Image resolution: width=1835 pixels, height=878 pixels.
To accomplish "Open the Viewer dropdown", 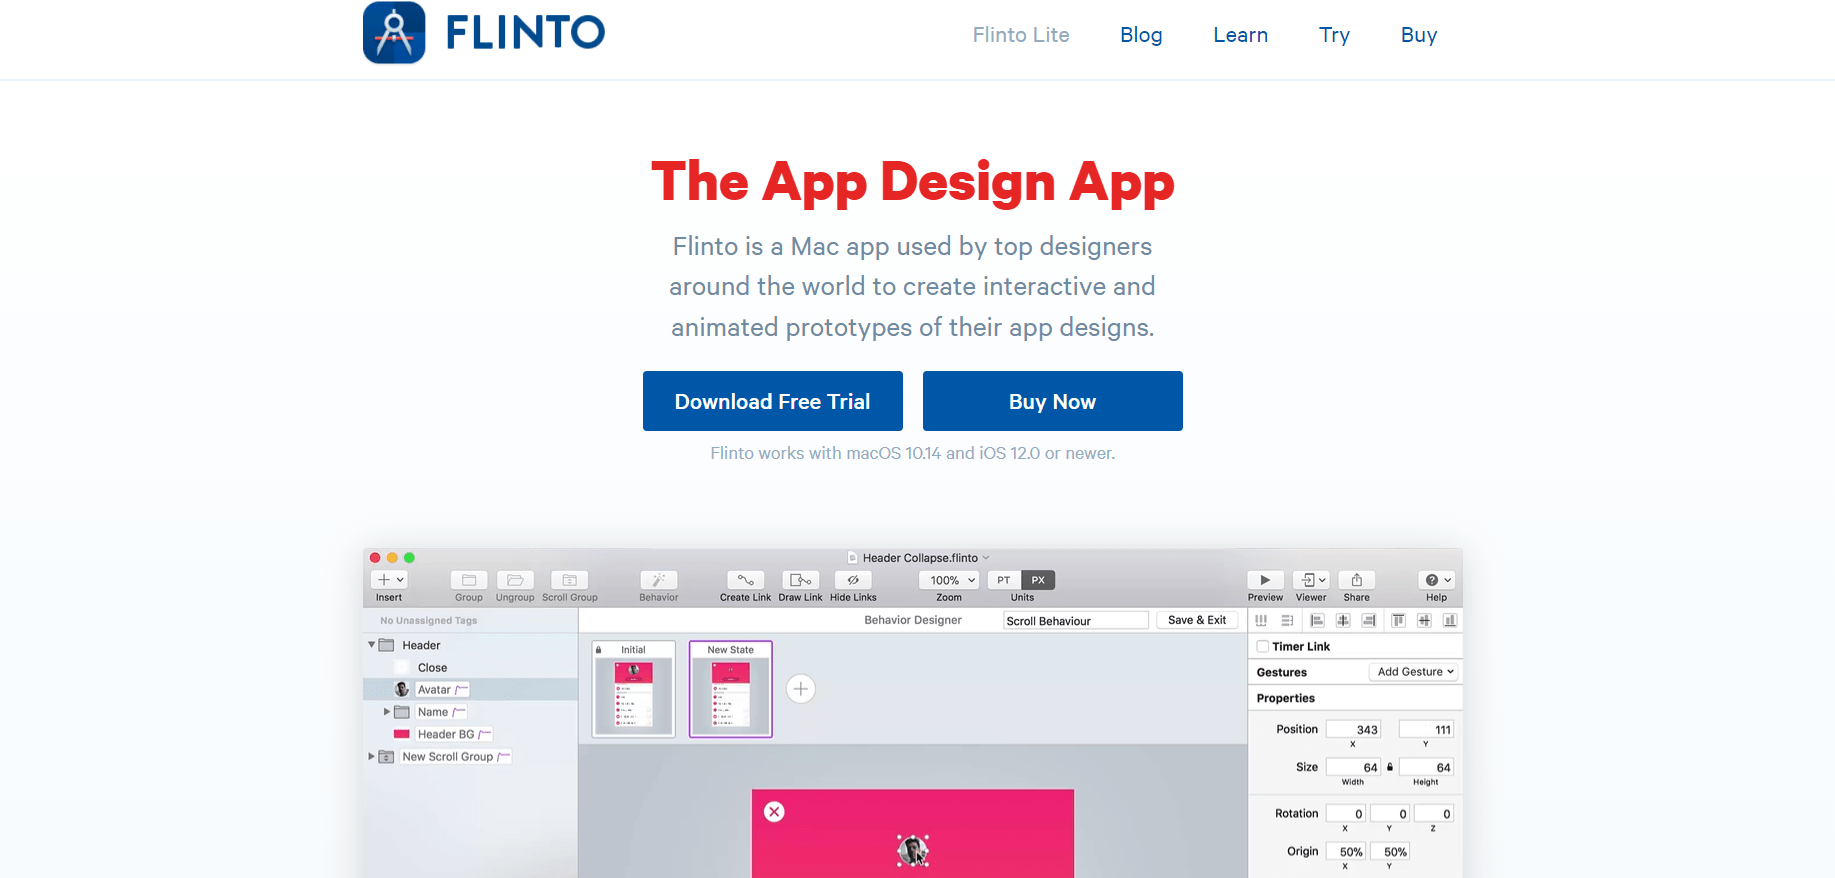I will [x=1311, y=580].
